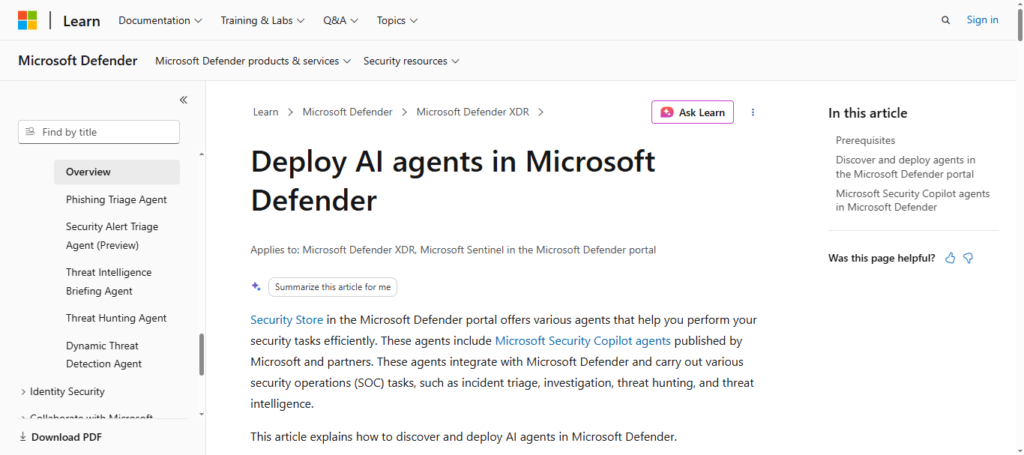The image size is (1024, 455).
Task: Click the Ask Learn button
Action: point(692,112)
